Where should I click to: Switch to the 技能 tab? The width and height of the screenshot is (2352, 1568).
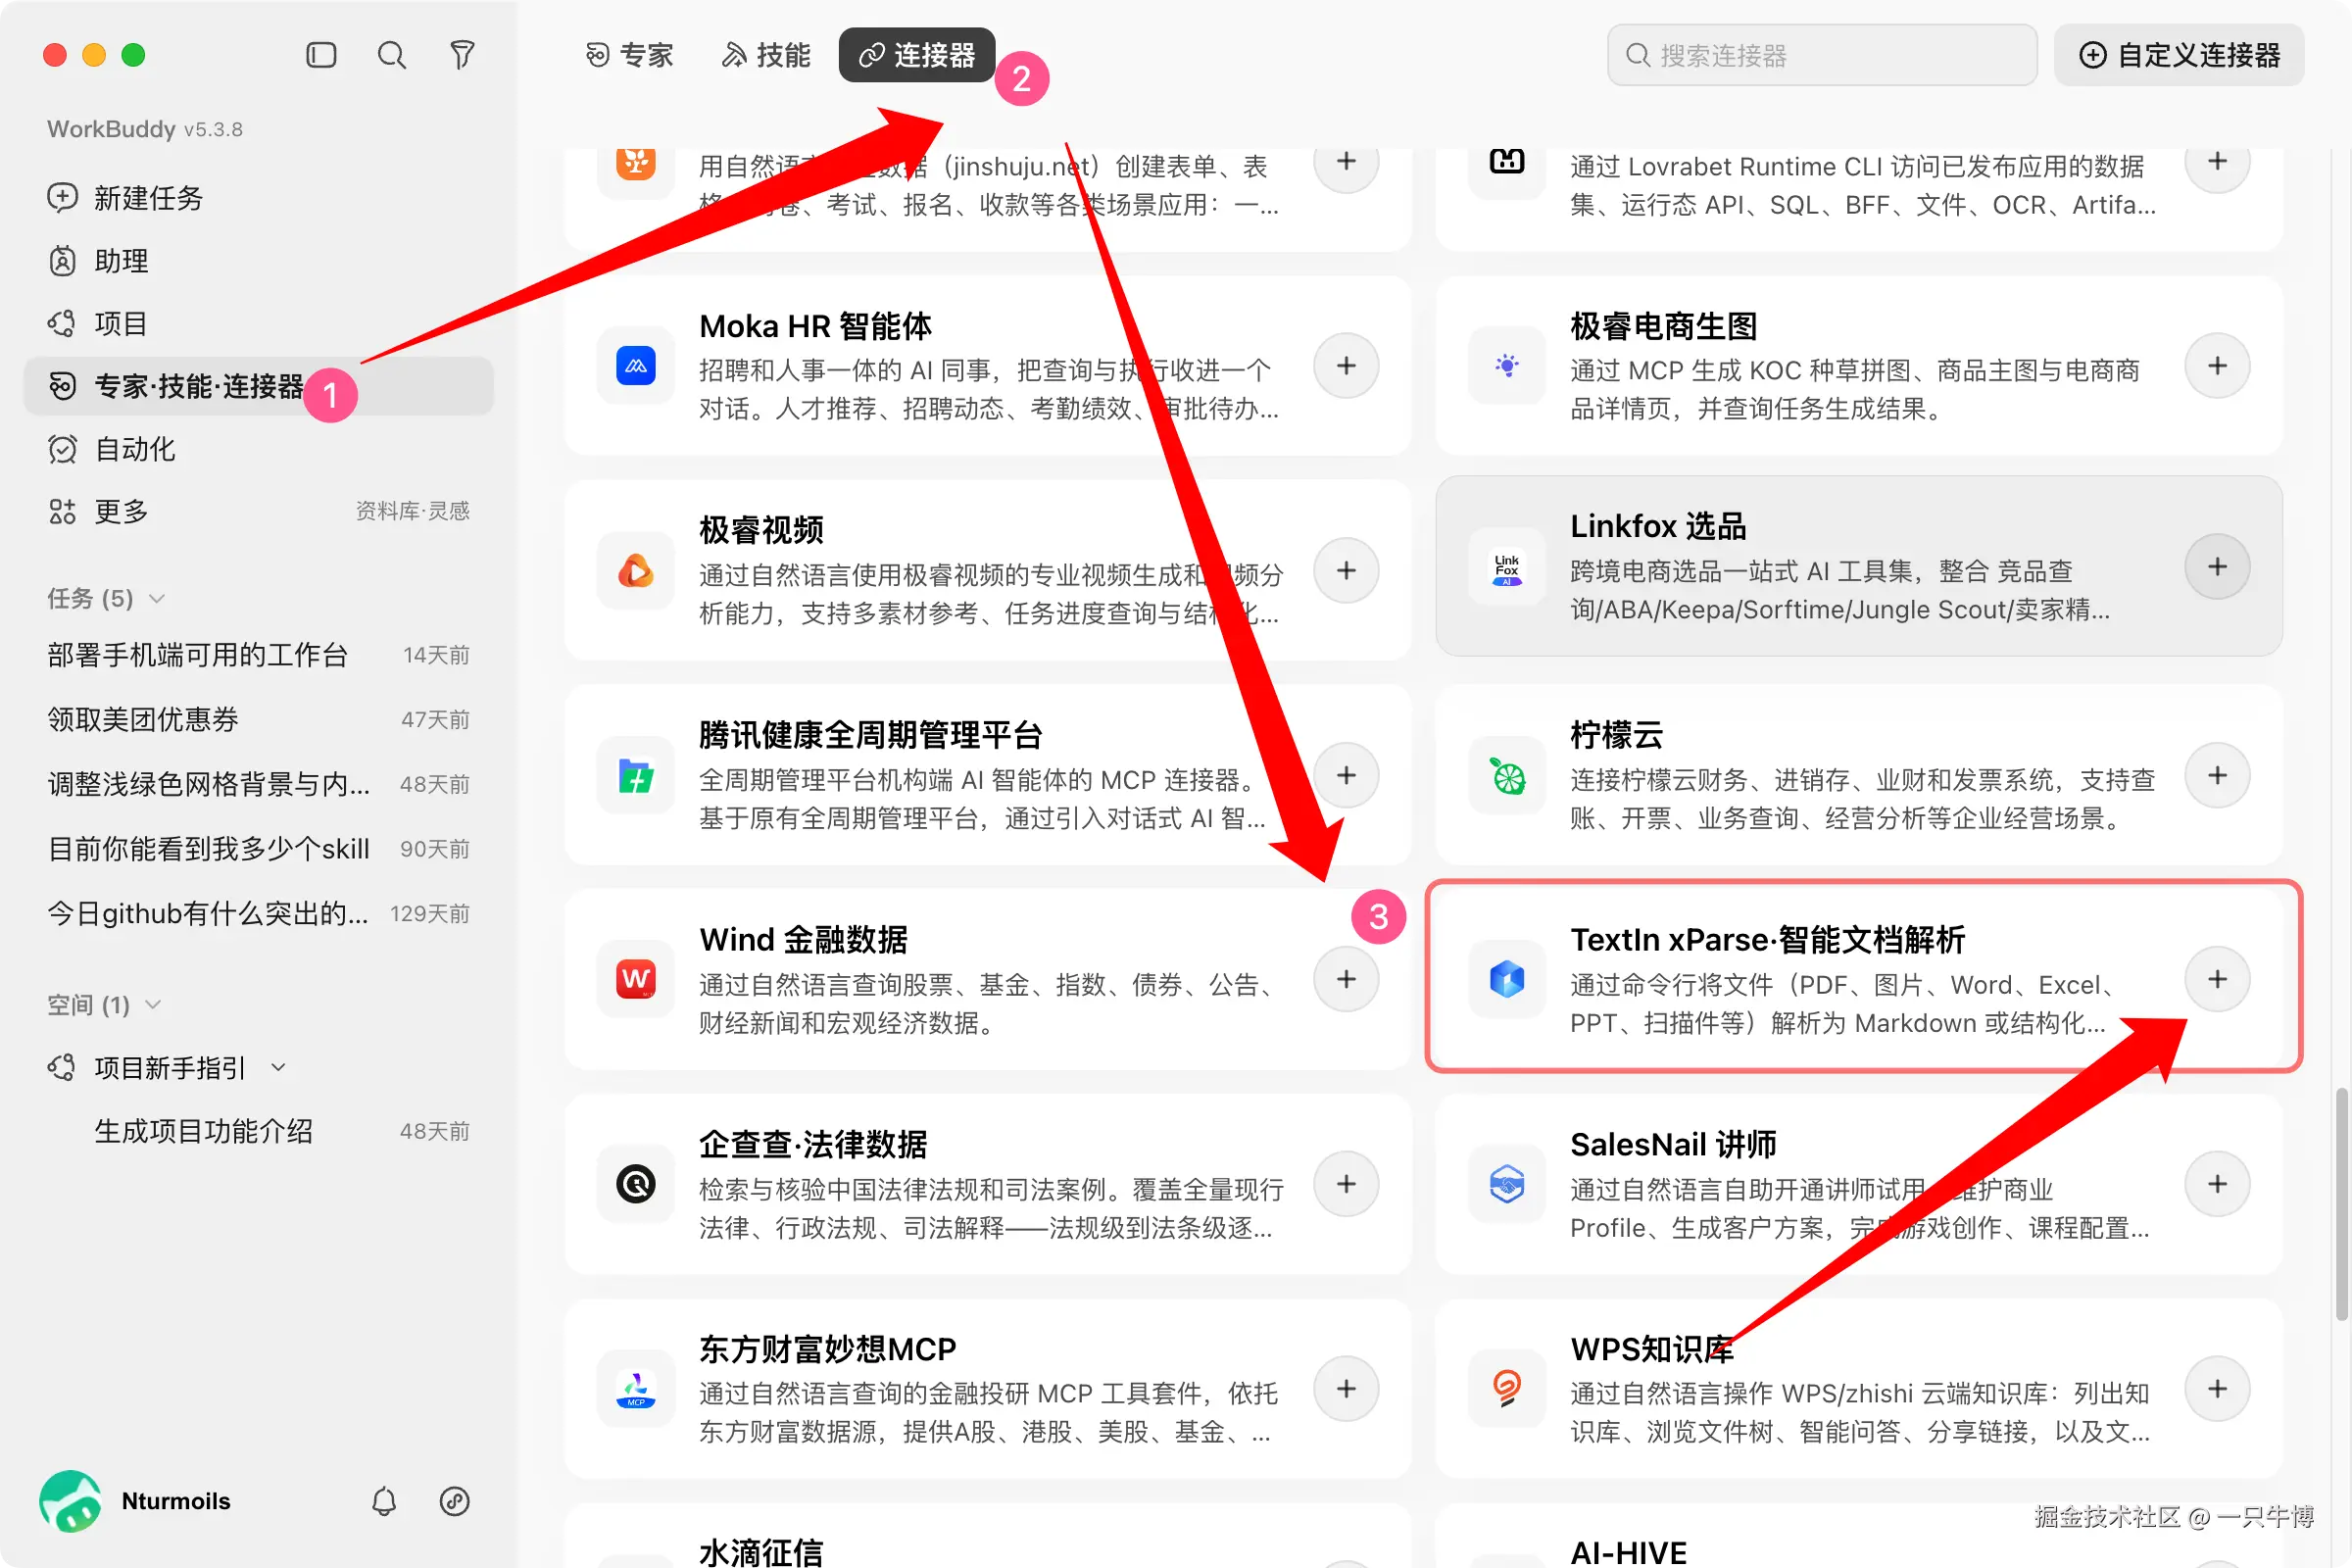click(x=766, y=55)
